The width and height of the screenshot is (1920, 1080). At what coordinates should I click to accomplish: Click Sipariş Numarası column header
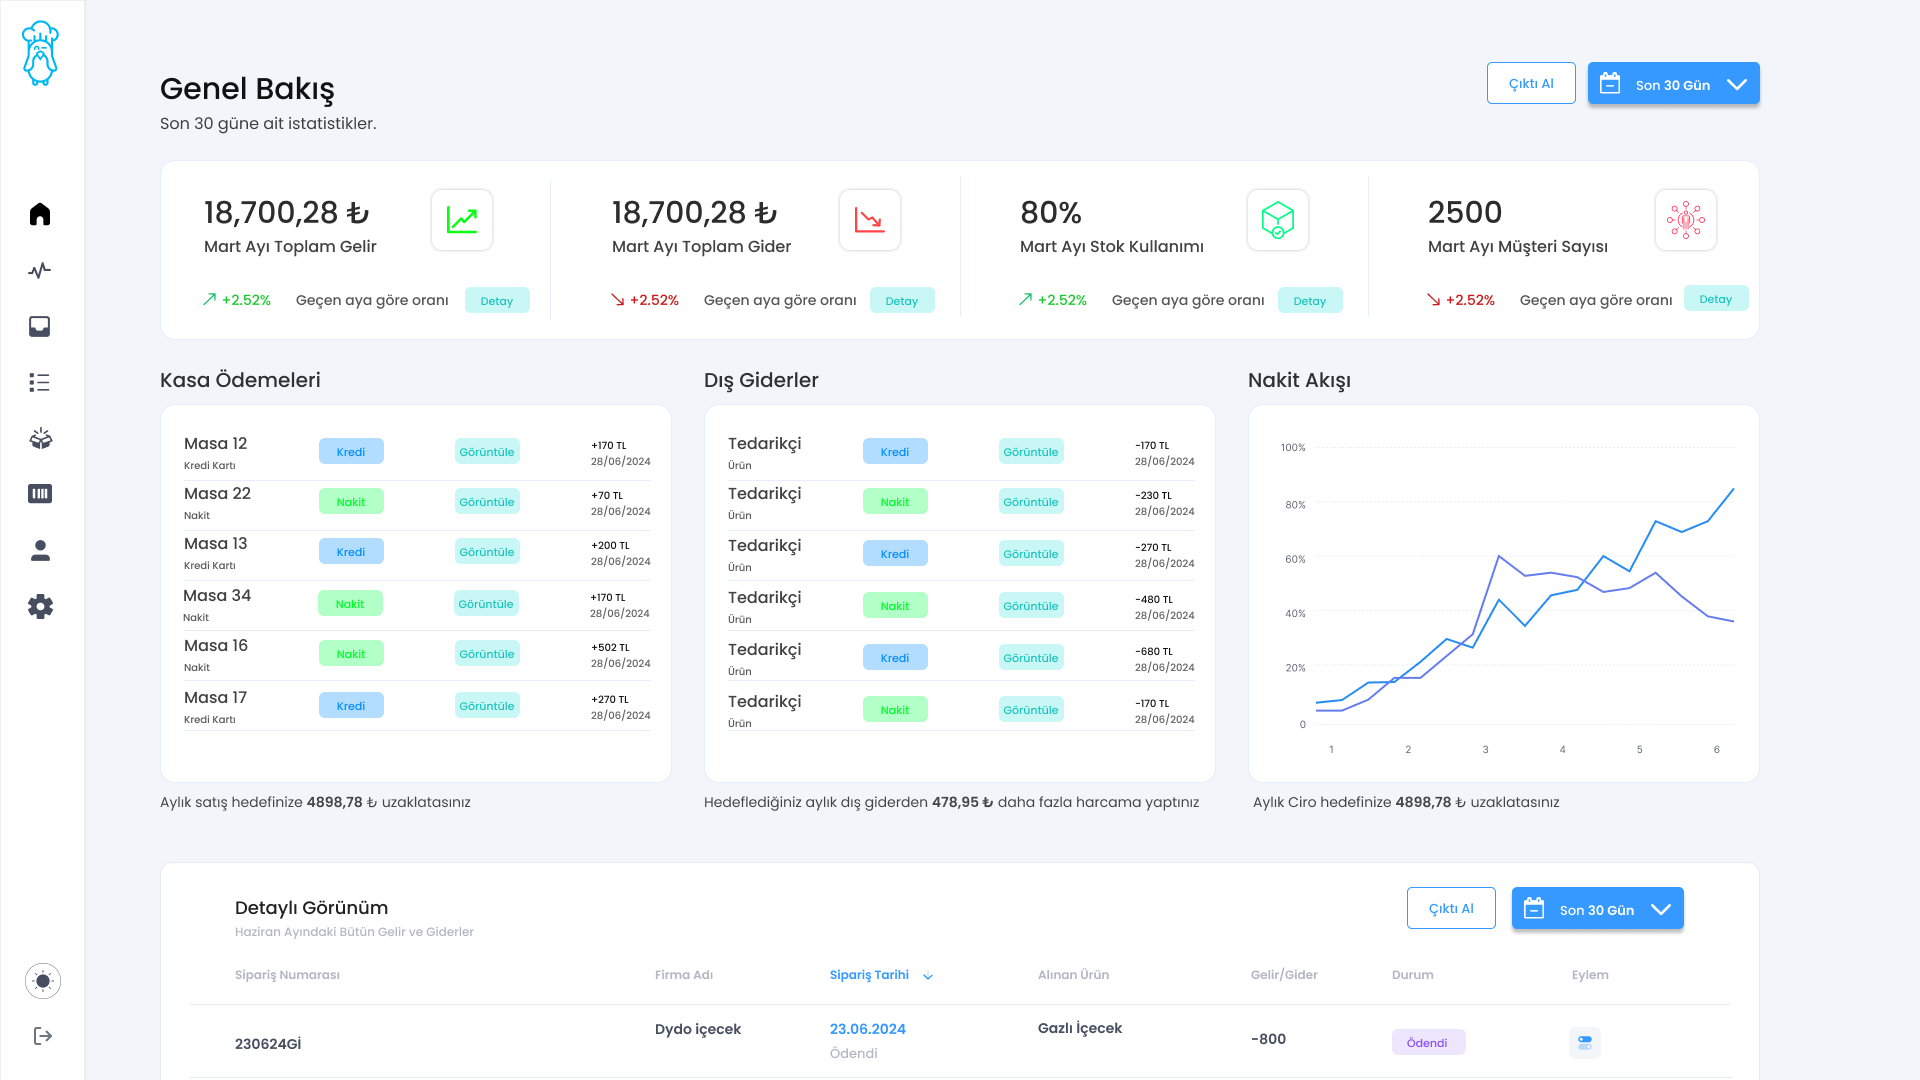tap(287, 975)
